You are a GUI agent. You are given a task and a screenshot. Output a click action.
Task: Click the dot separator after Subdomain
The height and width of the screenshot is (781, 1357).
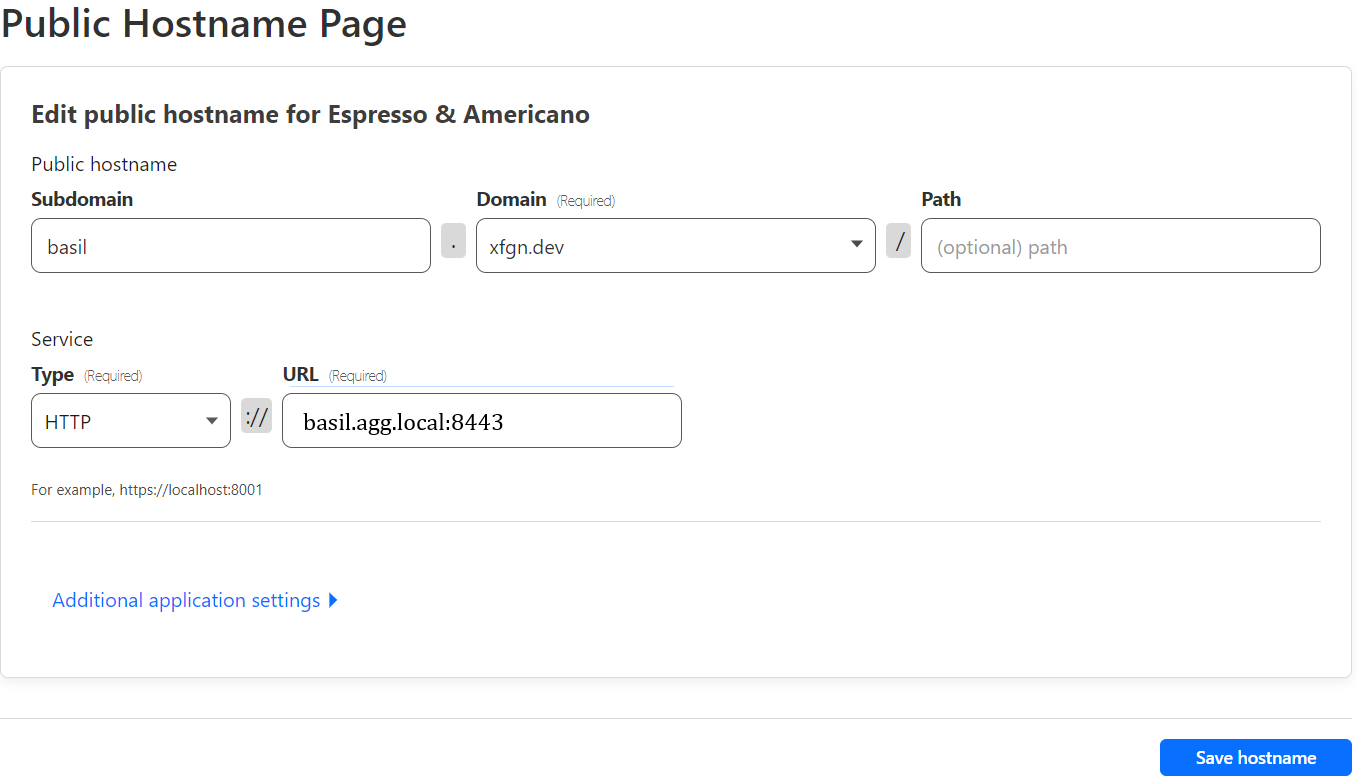click(453, 241)
